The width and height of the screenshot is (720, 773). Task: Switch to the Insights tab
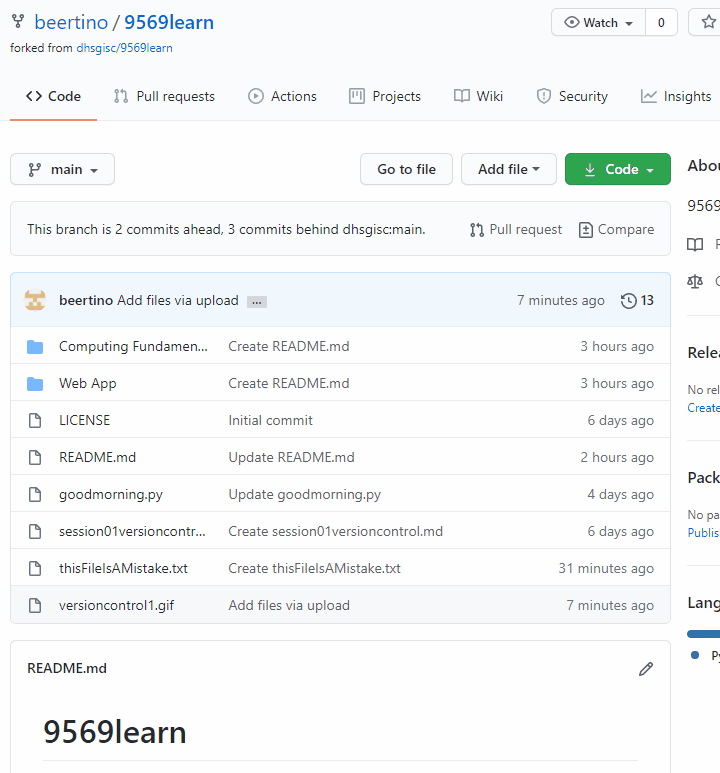(x=676, y=96)
